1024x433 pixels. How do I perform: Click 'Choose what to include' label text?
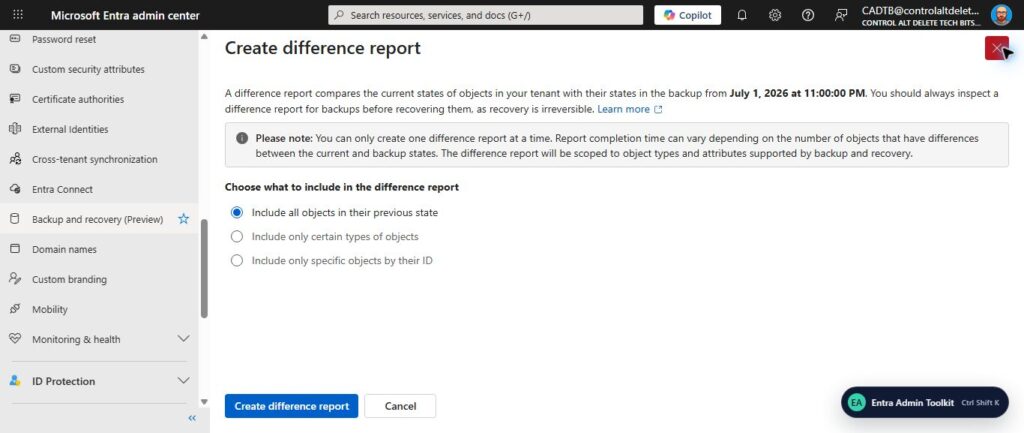[342, 187]
